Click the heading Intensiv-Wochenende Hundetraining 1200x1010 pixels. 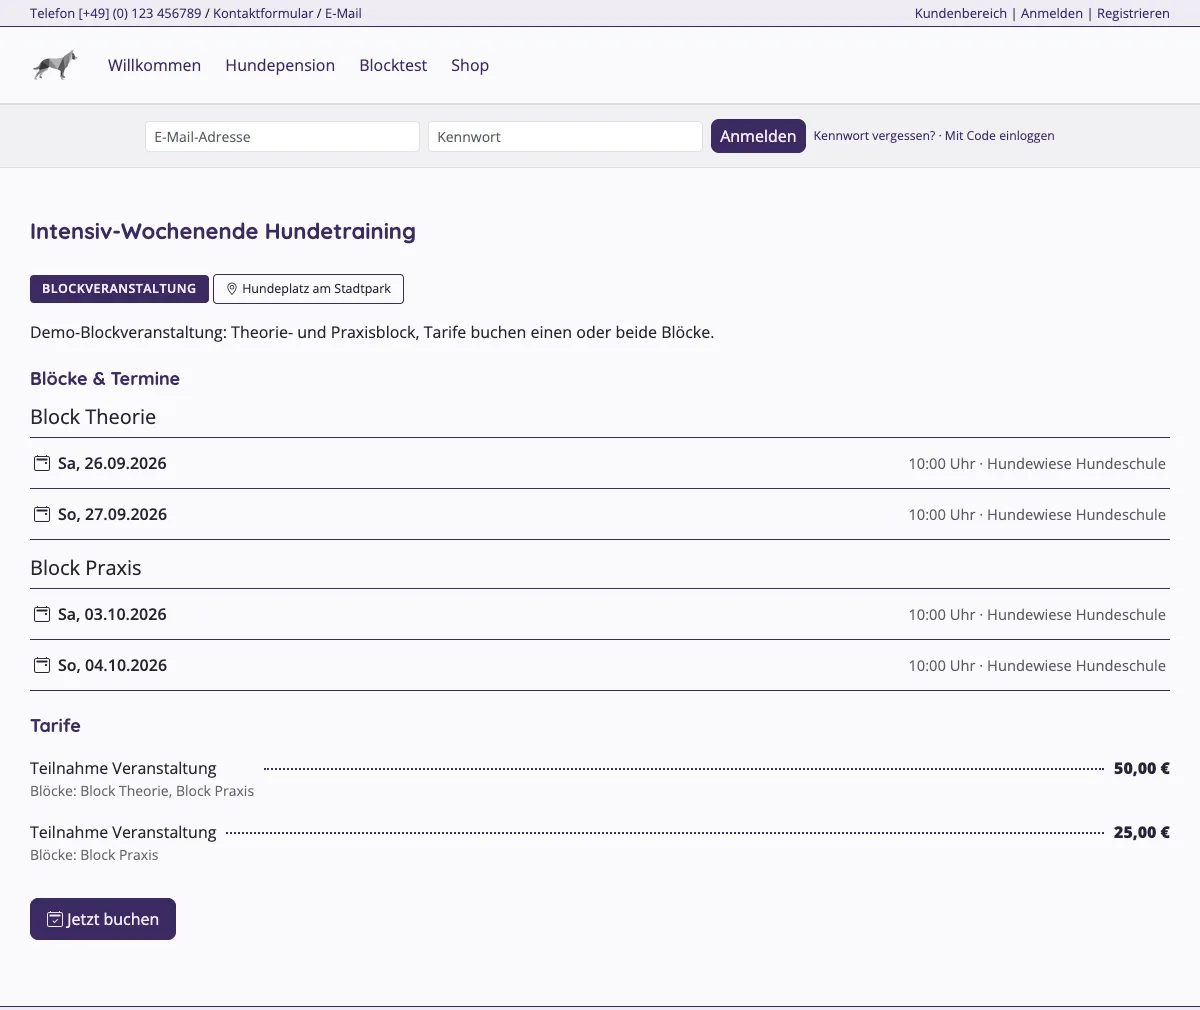(x=223, y=231)
